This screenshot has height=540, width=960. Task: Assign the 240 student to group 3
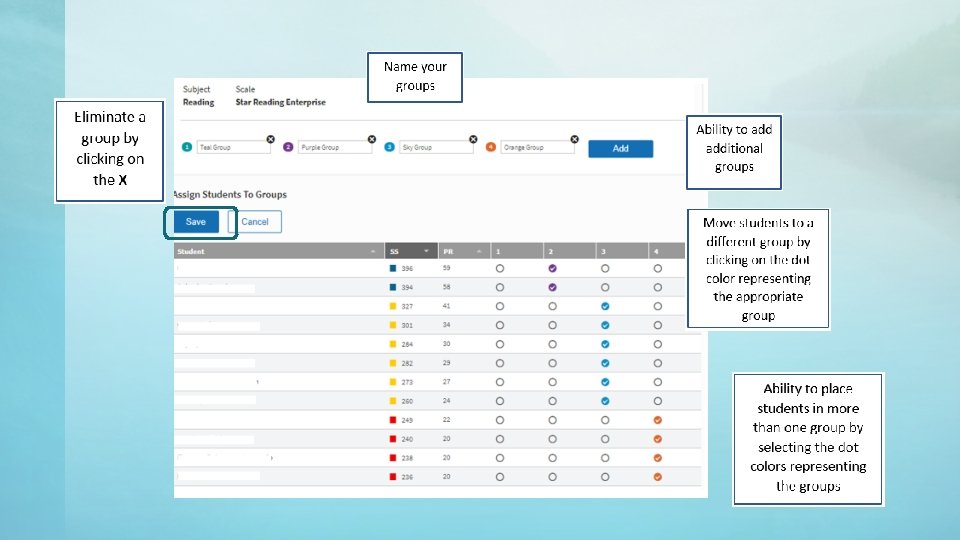(605, 439)
